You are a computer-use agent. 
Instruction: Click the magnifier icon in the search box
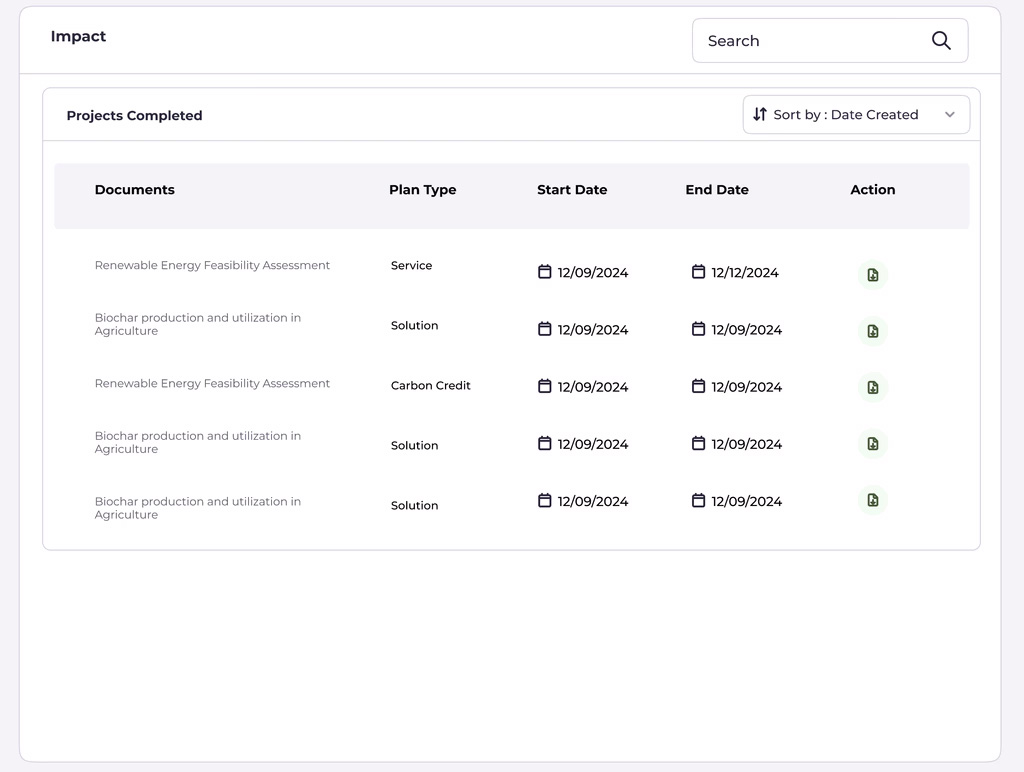point(940,41)
